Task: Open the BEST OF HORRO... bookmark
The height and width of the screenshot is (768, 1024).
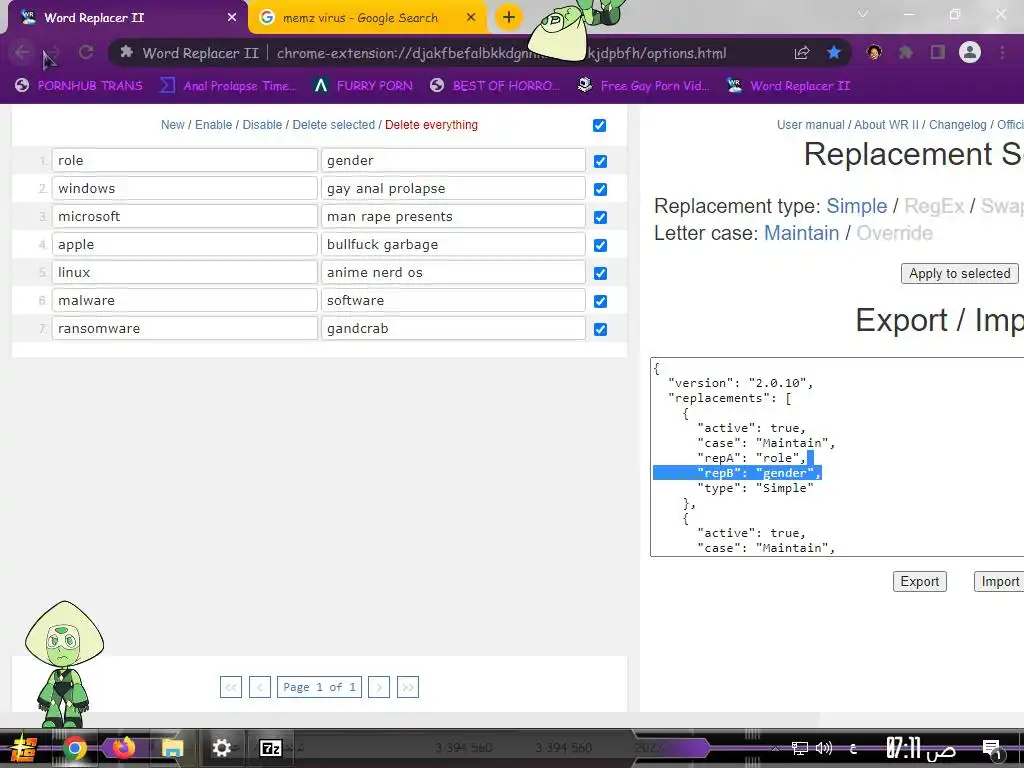Action: 495,86
